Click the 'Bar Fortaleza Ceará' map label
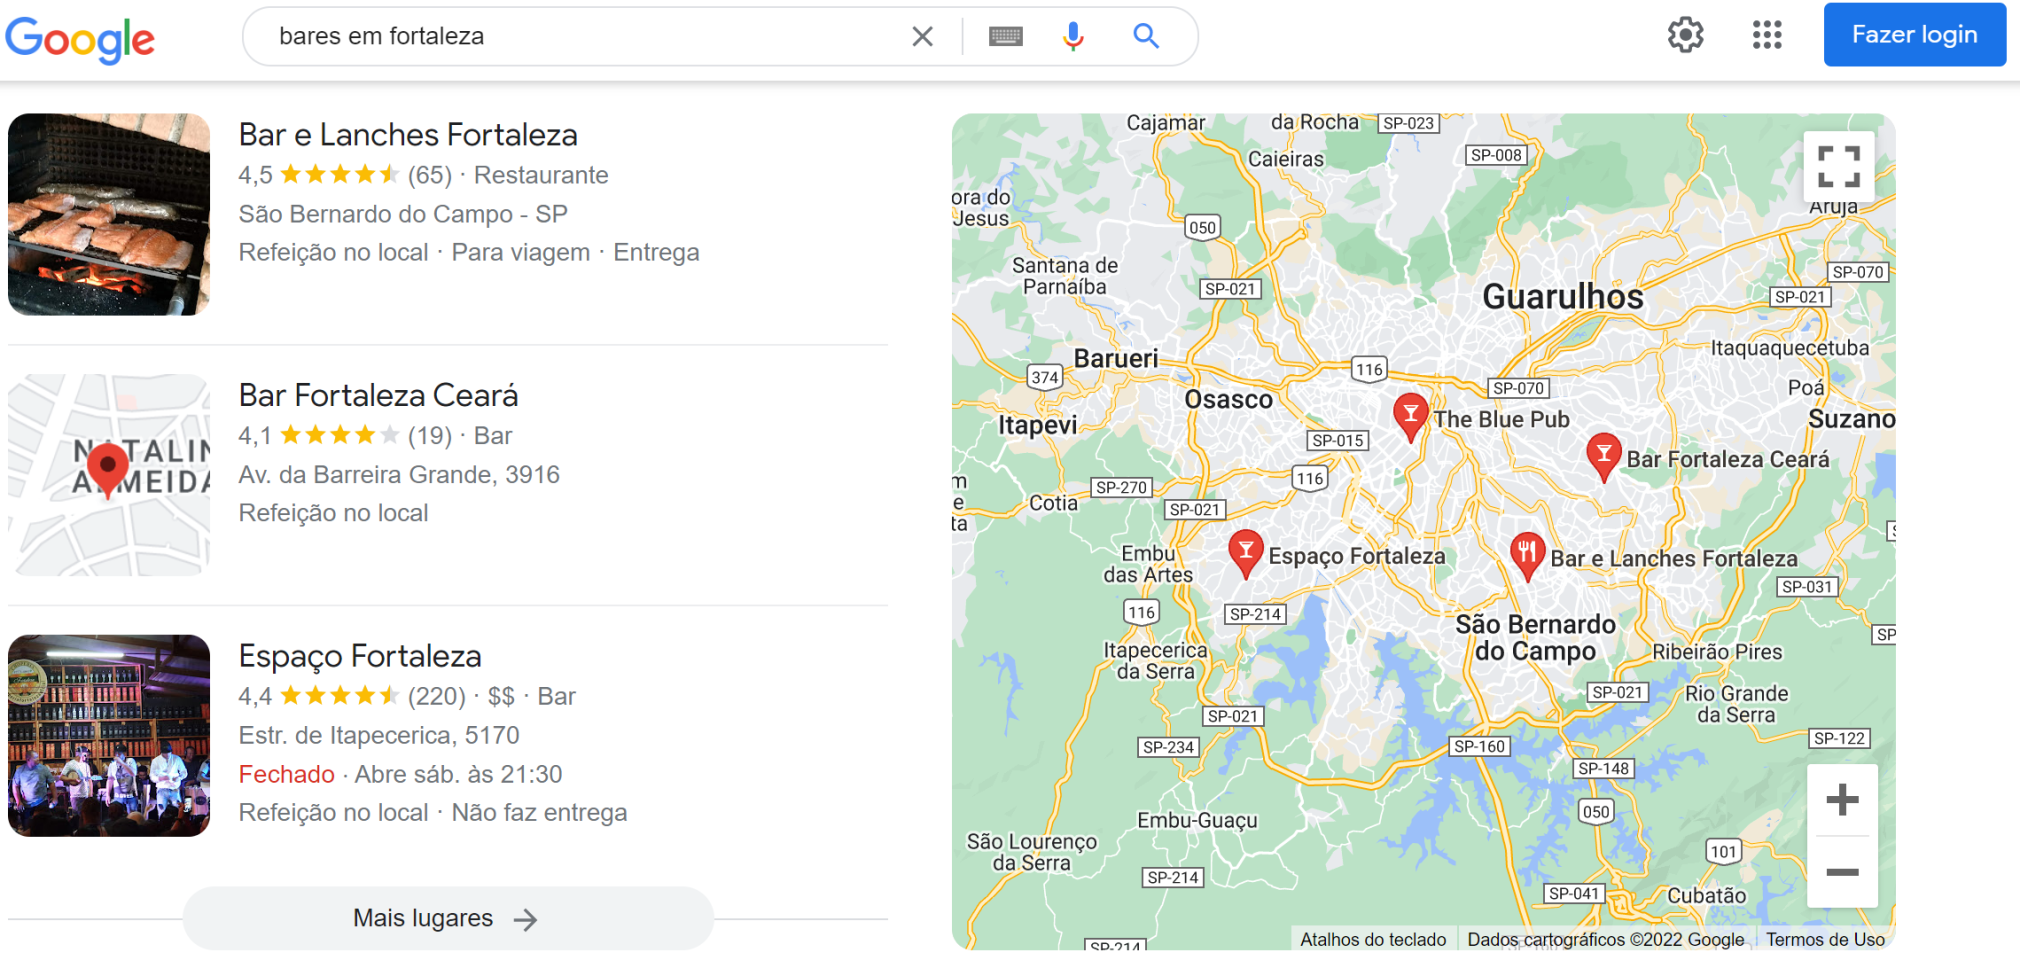 1728,459
